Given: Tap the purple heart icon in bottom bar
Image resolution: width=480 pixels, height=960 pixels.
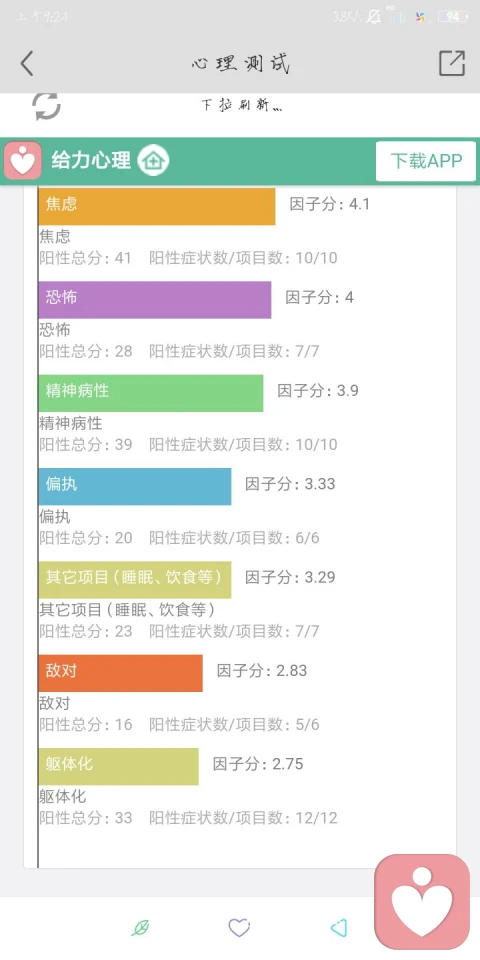Looking at the screenshot, I should tap(239, 928).
